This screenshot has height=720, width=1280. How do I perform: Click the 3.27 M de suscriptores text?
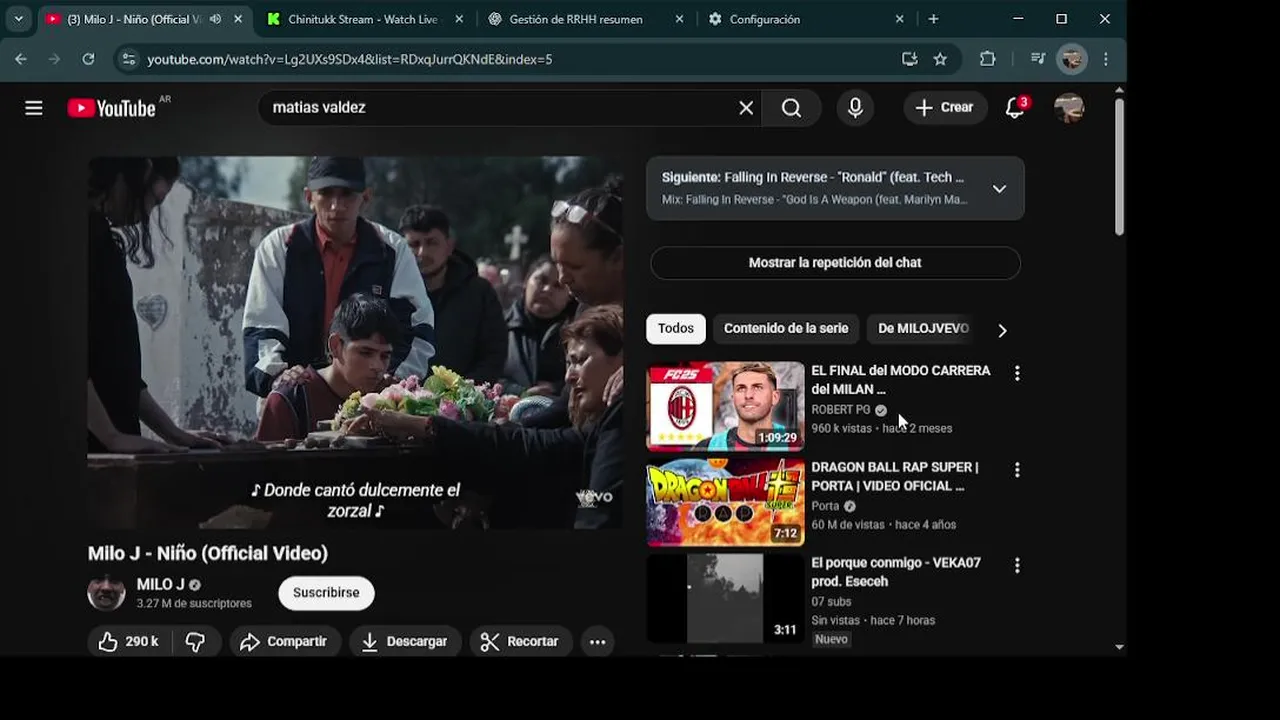coord(194,604)
